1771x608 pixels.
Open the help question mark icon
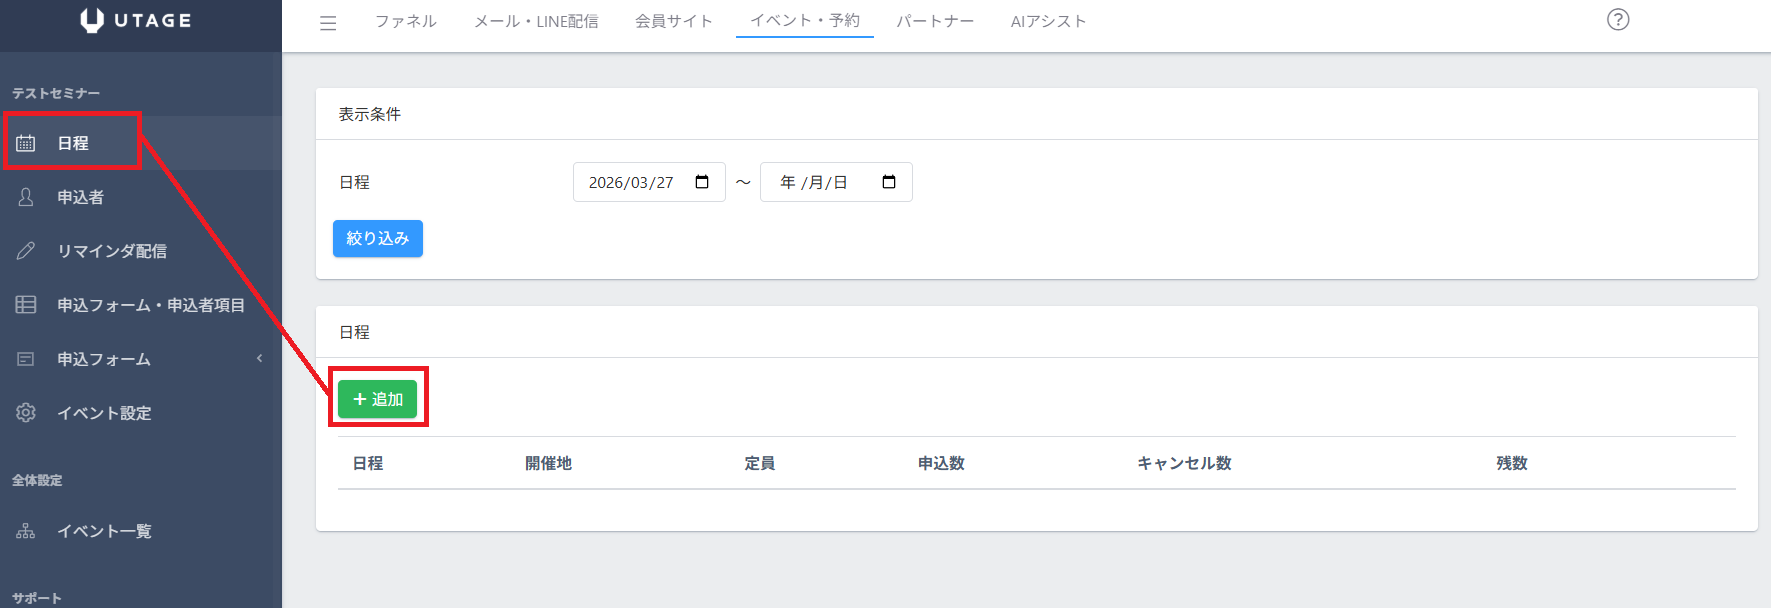pyautogui.click(x=1618, y=20)
